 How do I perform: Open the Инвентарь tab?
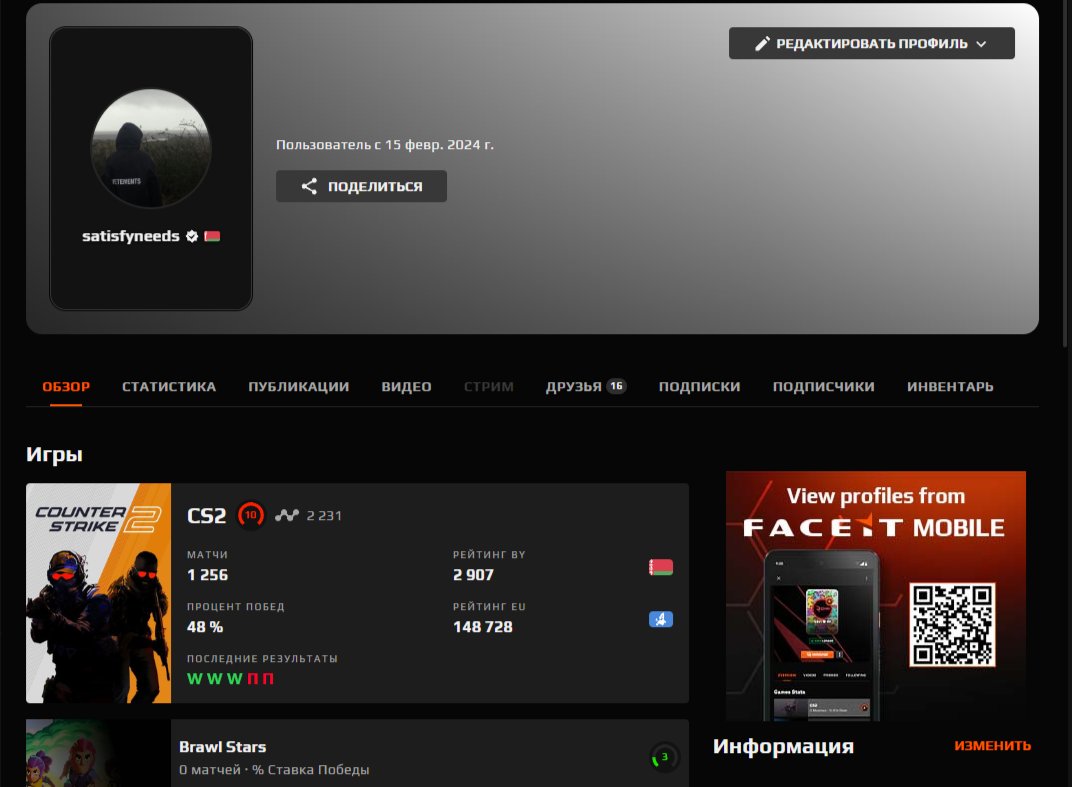click(949, 387)
